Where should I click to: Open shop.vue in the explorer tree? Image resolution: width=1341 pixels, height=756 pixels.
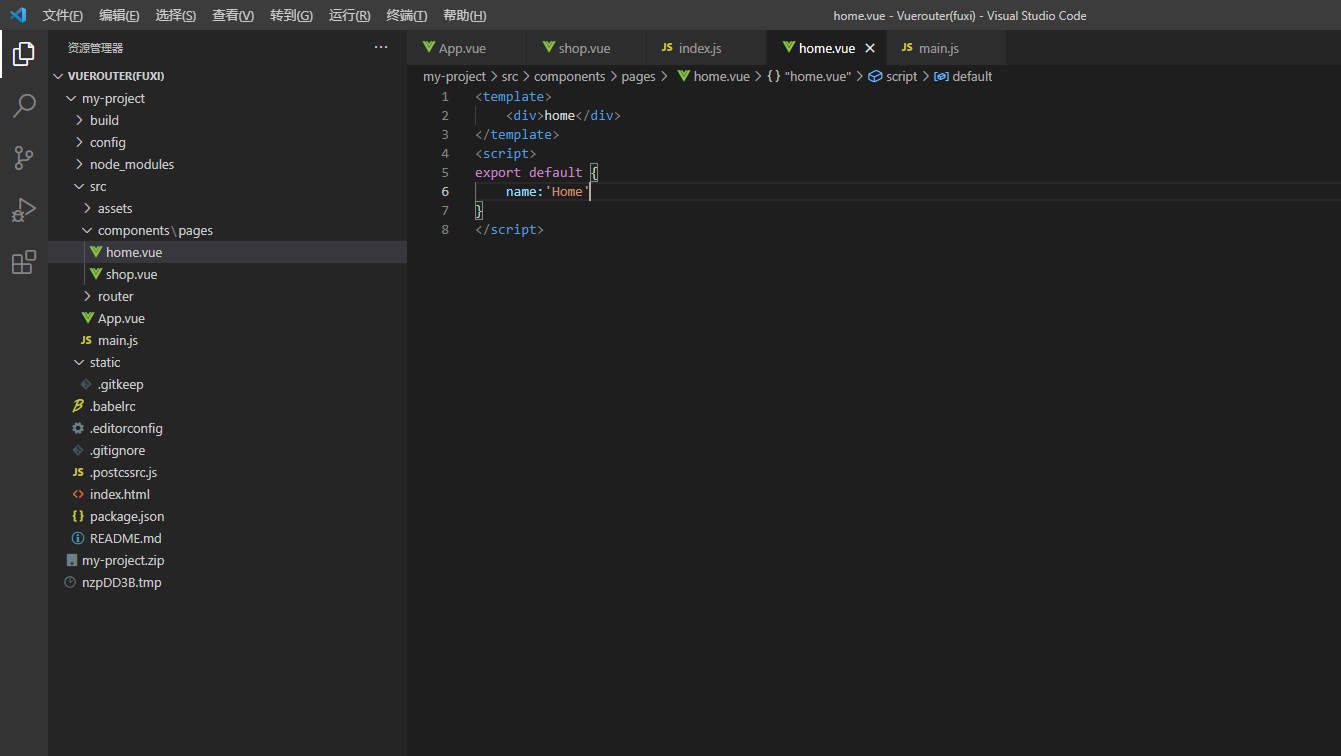(228, 274)
